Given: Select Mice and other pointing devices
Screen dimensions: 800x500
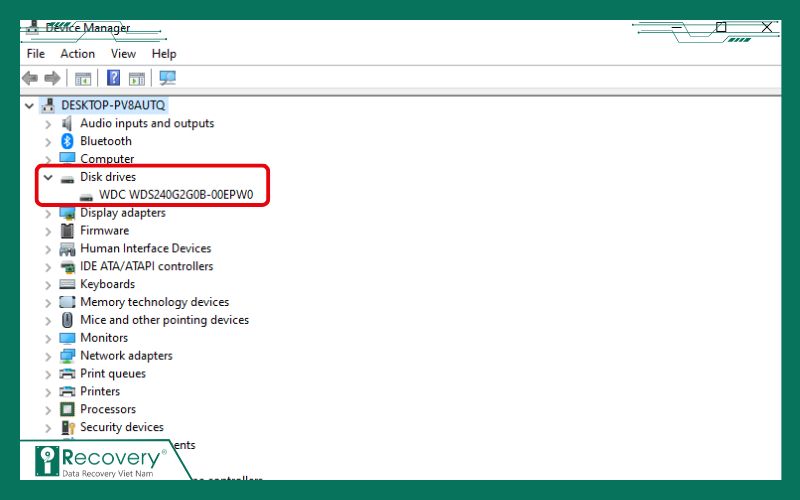Looking at the screenshot, I should 164,320.
